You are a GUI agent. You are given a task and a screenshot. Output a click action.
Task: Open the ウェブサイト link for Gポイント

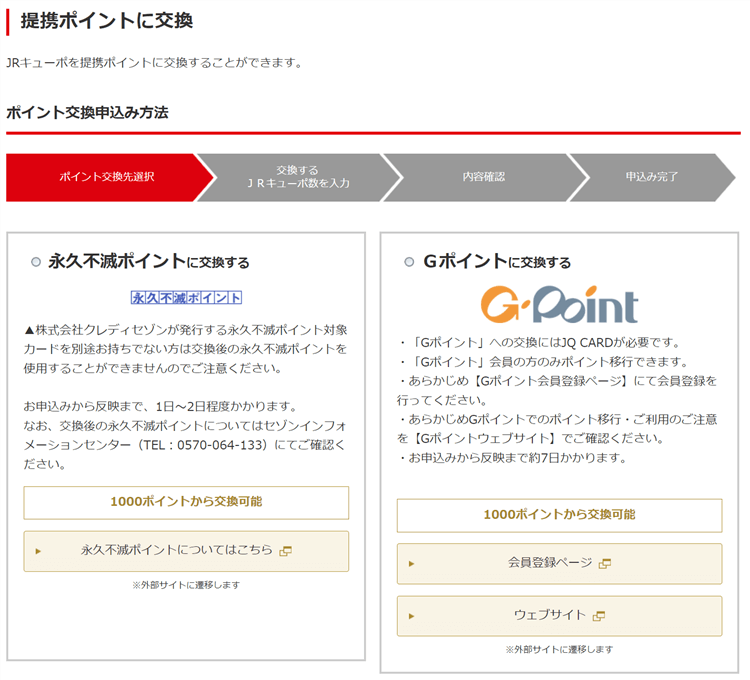click(x=549, y=616)
